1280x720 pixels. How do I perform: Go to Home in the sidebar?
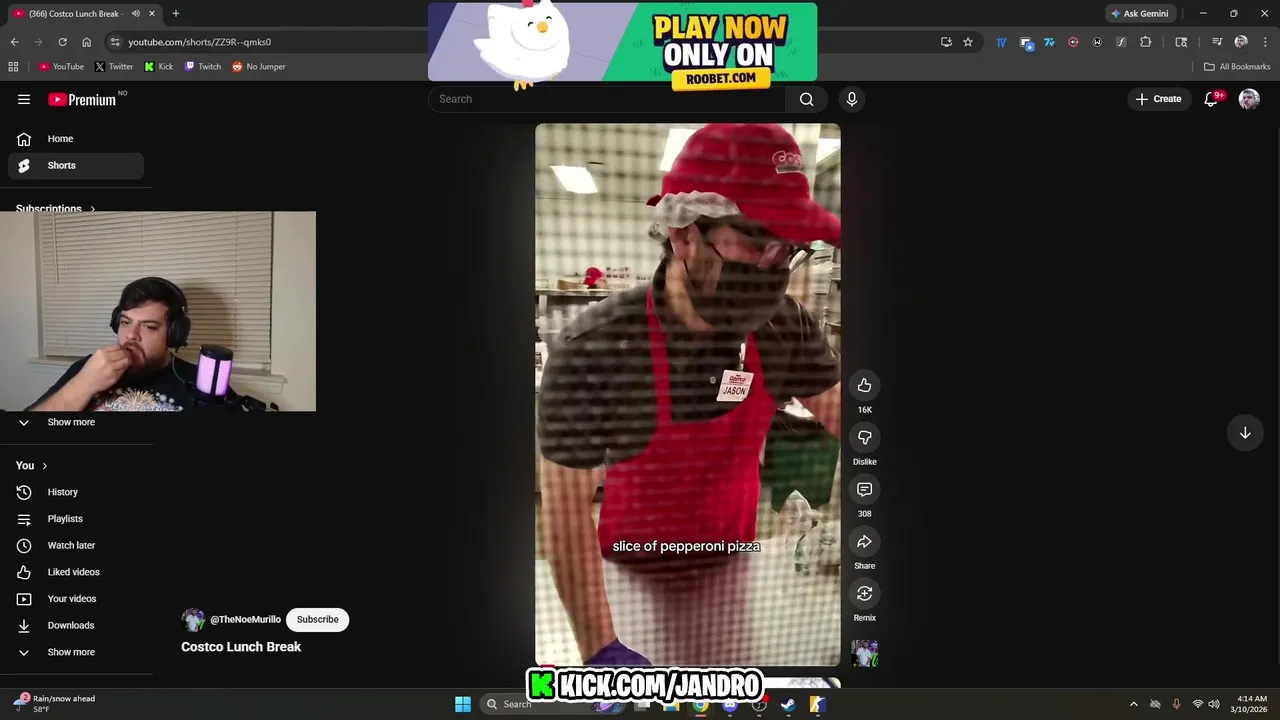[76, 139]
